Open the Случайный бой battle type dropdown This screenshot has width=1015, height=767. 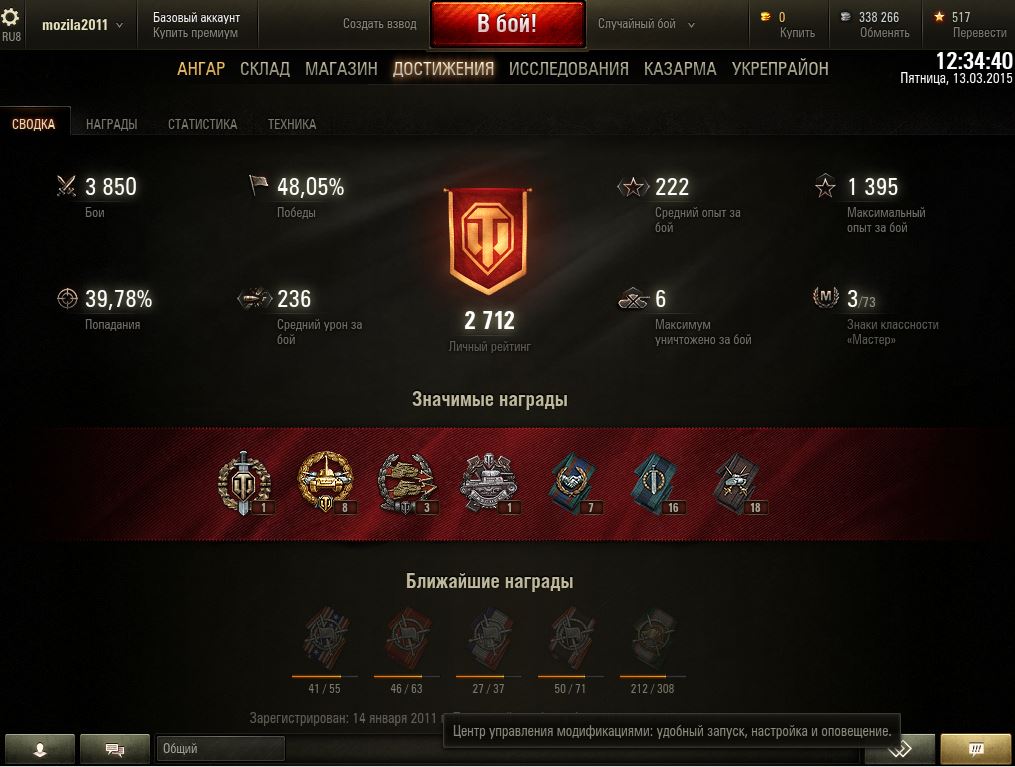point(646,24)
